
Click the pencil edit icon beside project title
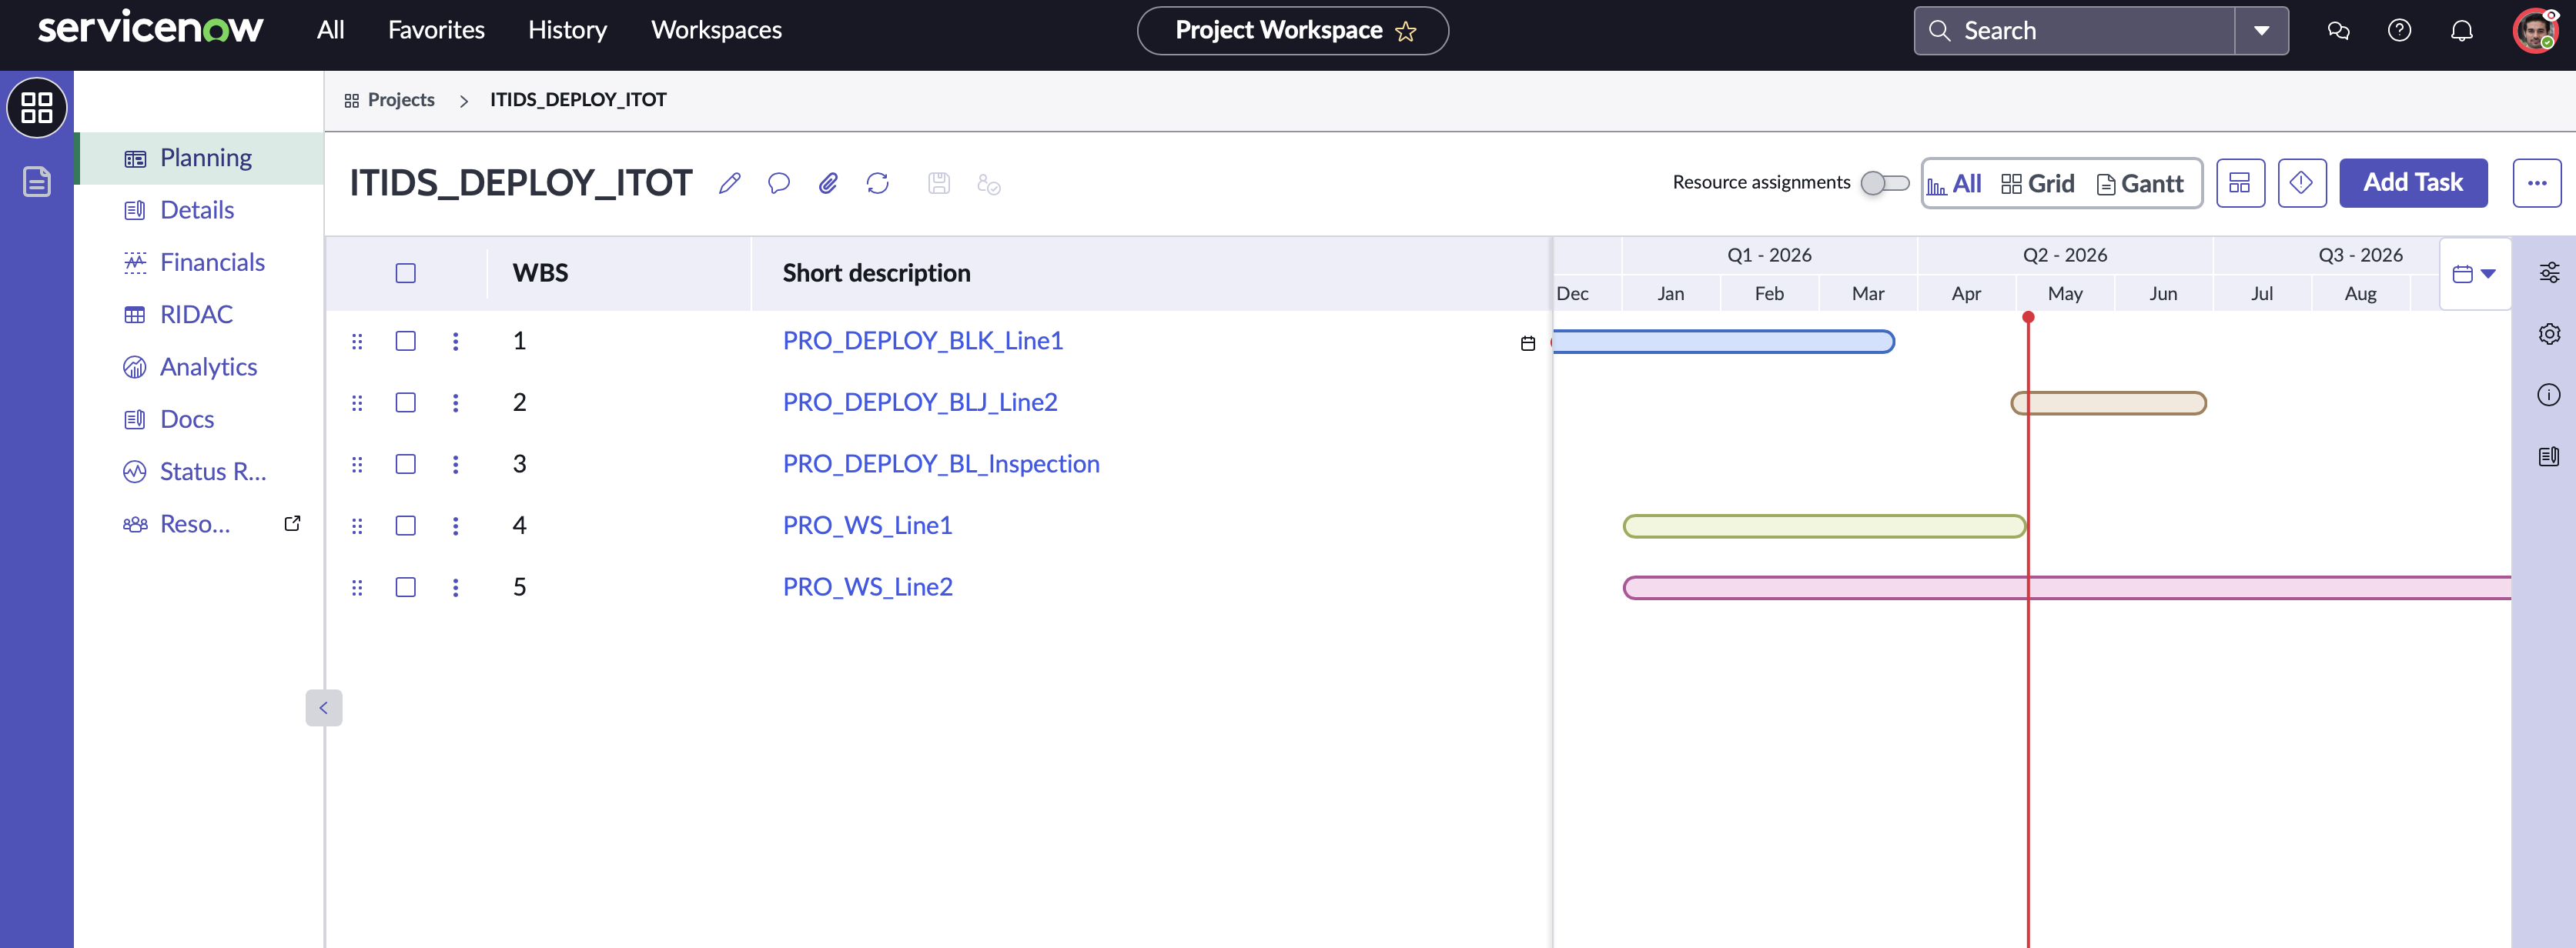pyautogui.click(x=729, y=183)
